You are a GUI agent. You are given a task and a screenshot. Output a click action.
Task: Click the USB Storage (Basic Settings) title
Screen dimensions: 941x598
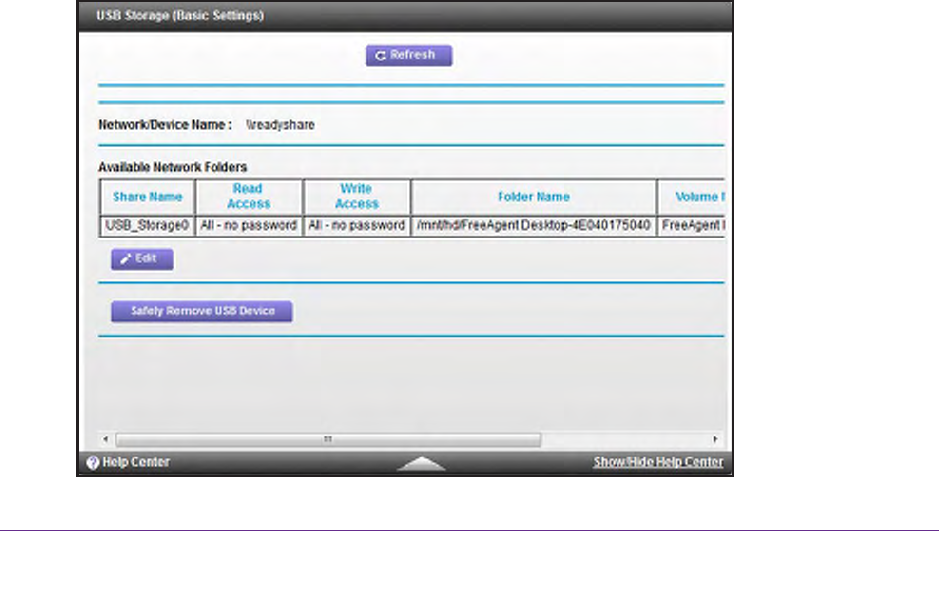tap(180, 16)
